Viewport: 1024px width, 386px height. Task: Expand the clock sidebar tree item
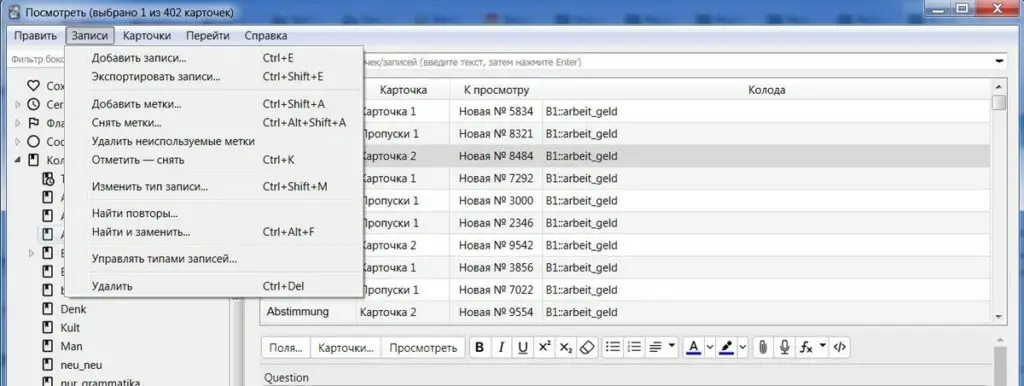tap(18, 105)
